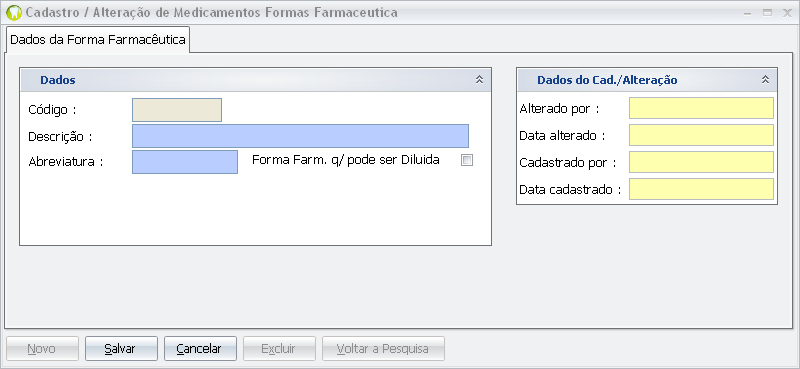This screenshot has height=369, width=800.
Task: Select the Cadastrado por field
Action: click(x=701, y=162)
